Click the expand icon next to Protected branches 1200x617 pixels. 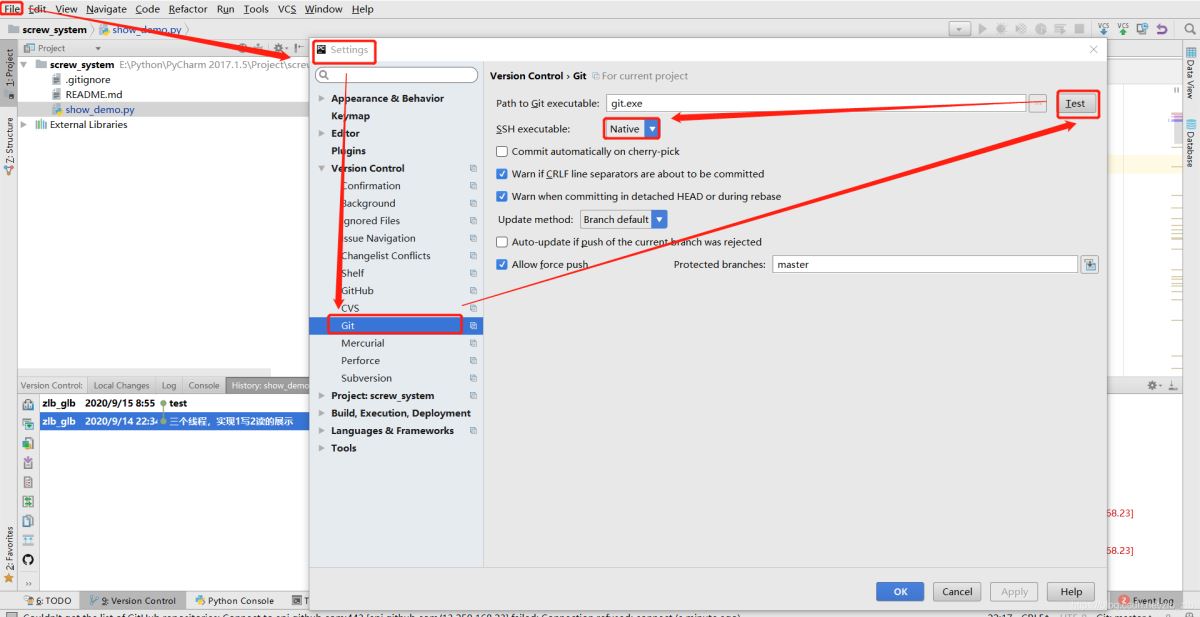[1090, 264]
